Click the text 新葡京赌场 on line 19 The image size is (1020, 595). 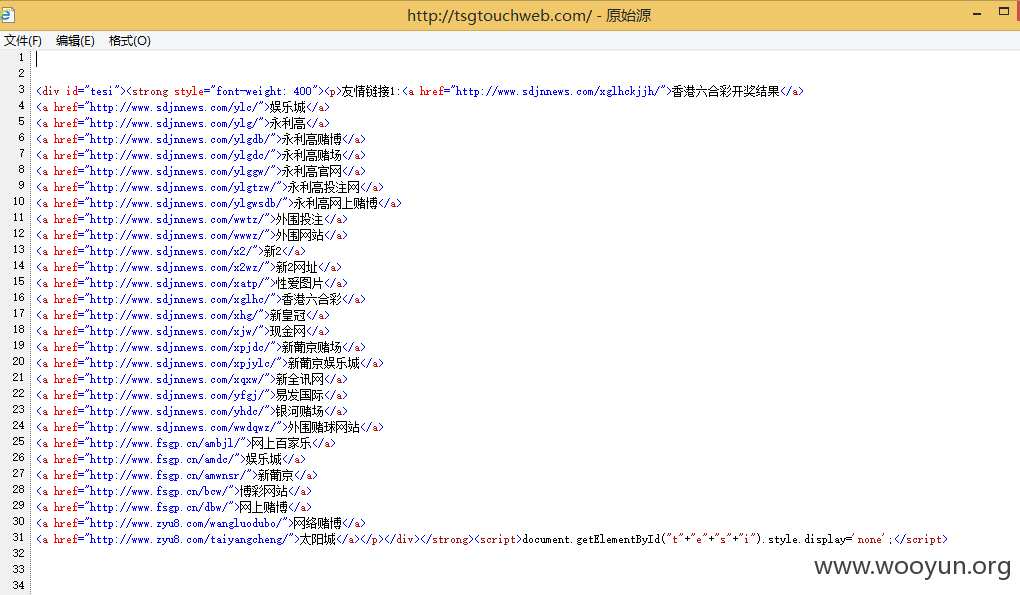[312, 347]
